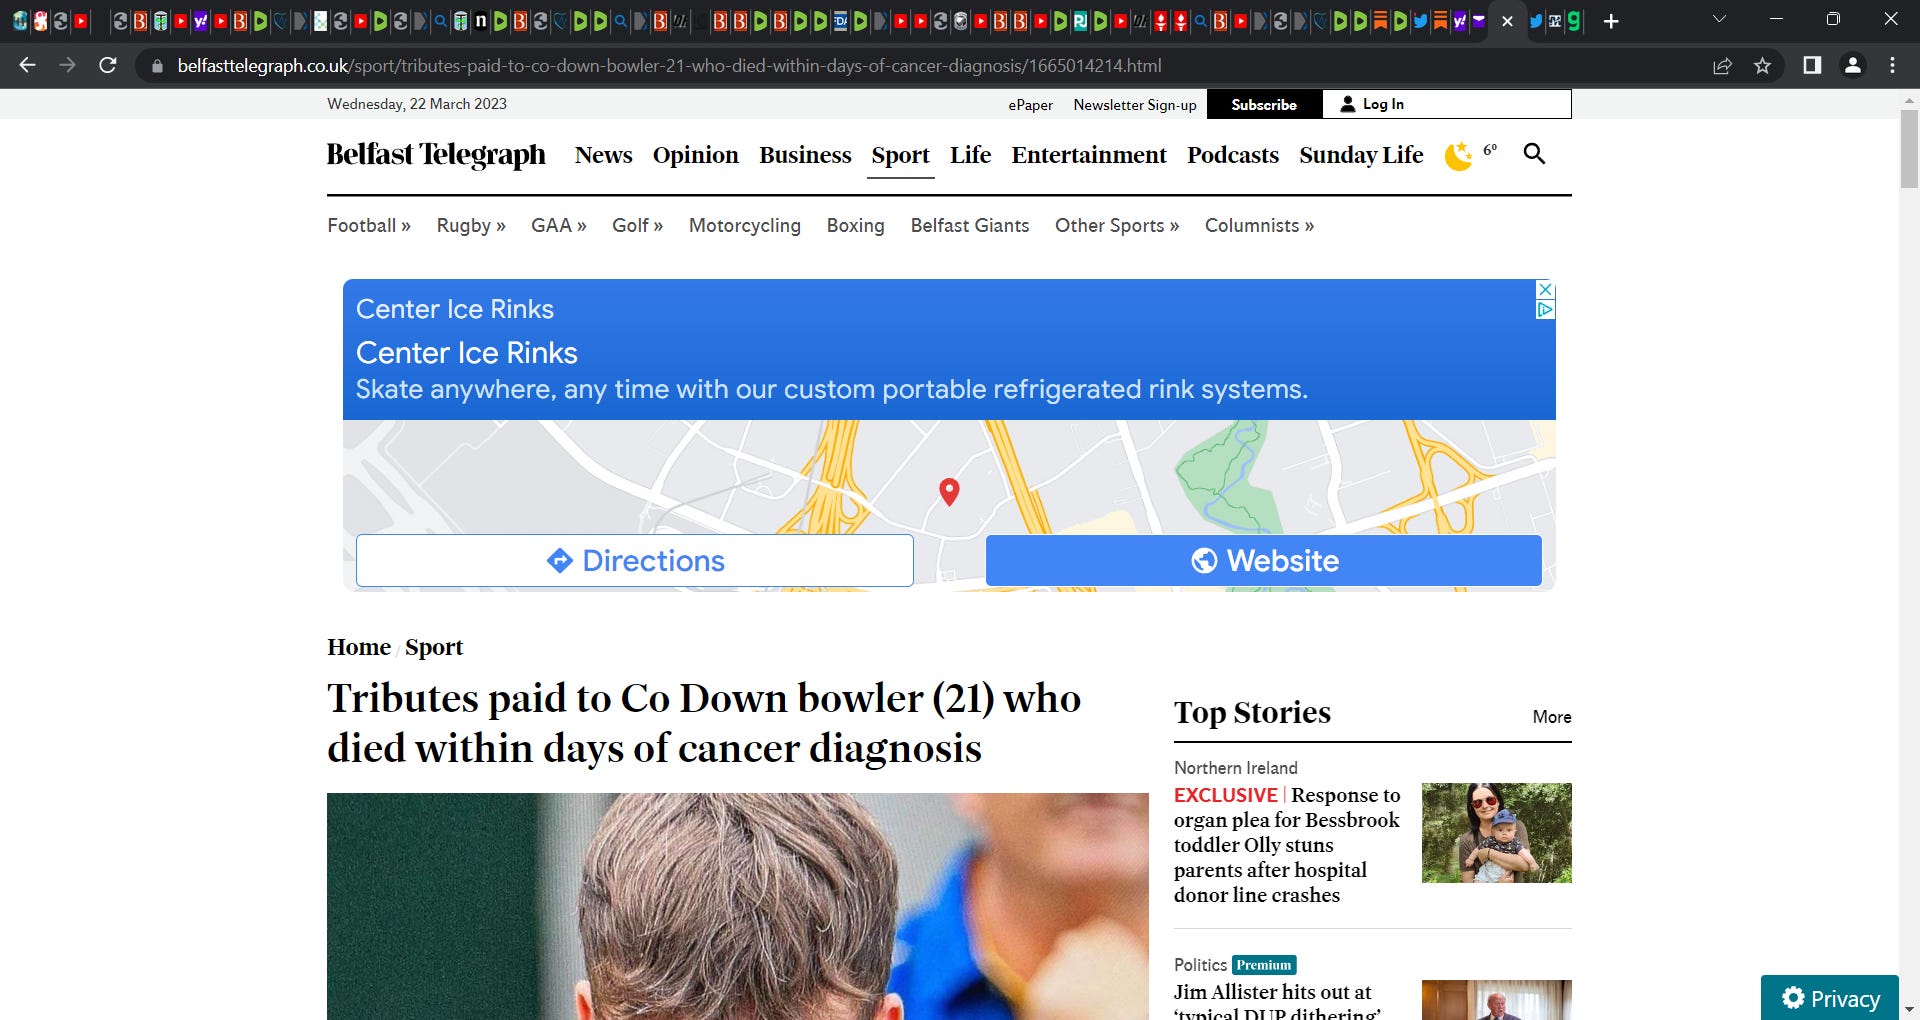Open Motorcycling sport page
The image size is (1920, 1020).
pos(745,226)
